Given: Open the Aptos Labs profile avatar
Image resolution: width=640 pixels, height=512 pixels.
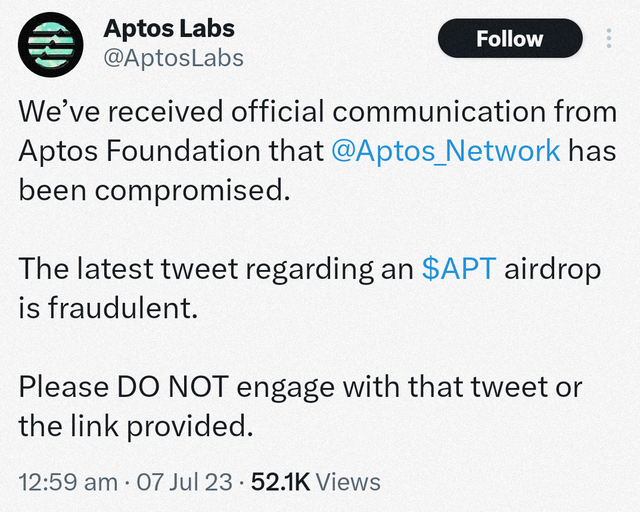Looking at the screenshot, I should click(x=51, y=45).
